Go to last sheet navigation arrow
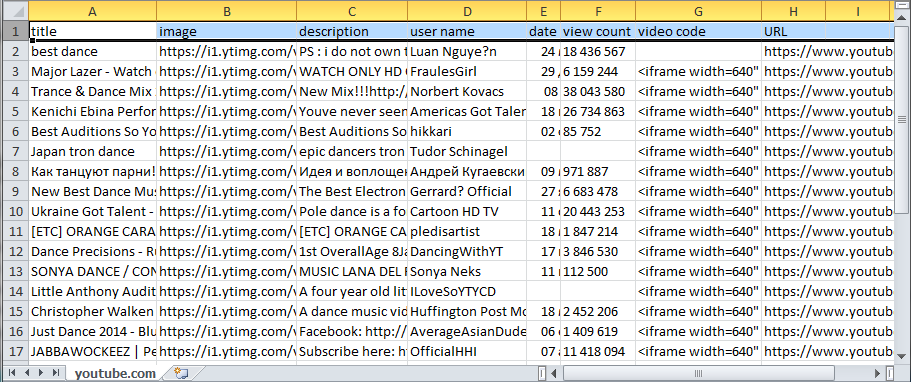This screenshot has height=382, width=911. (56, 372)
